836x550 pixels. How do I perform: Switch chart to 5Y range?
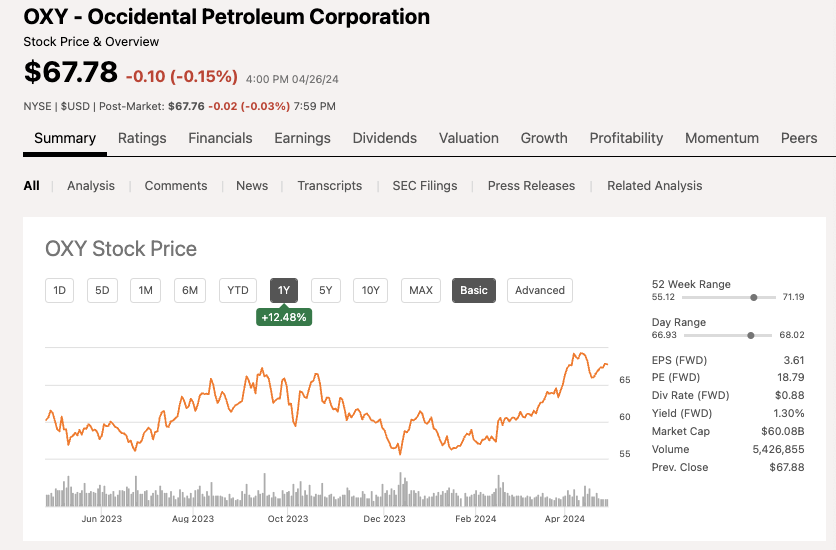coord(326,290)
